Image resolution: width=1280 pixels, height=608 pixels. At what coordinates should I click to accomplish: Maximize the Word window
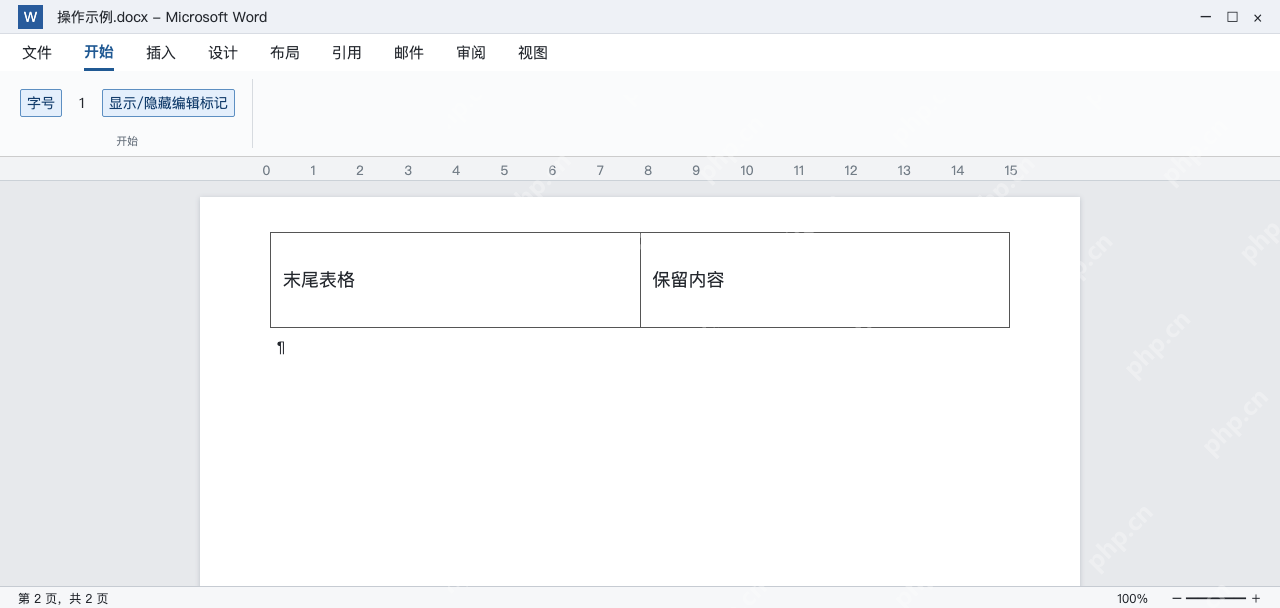point(1232,17)
